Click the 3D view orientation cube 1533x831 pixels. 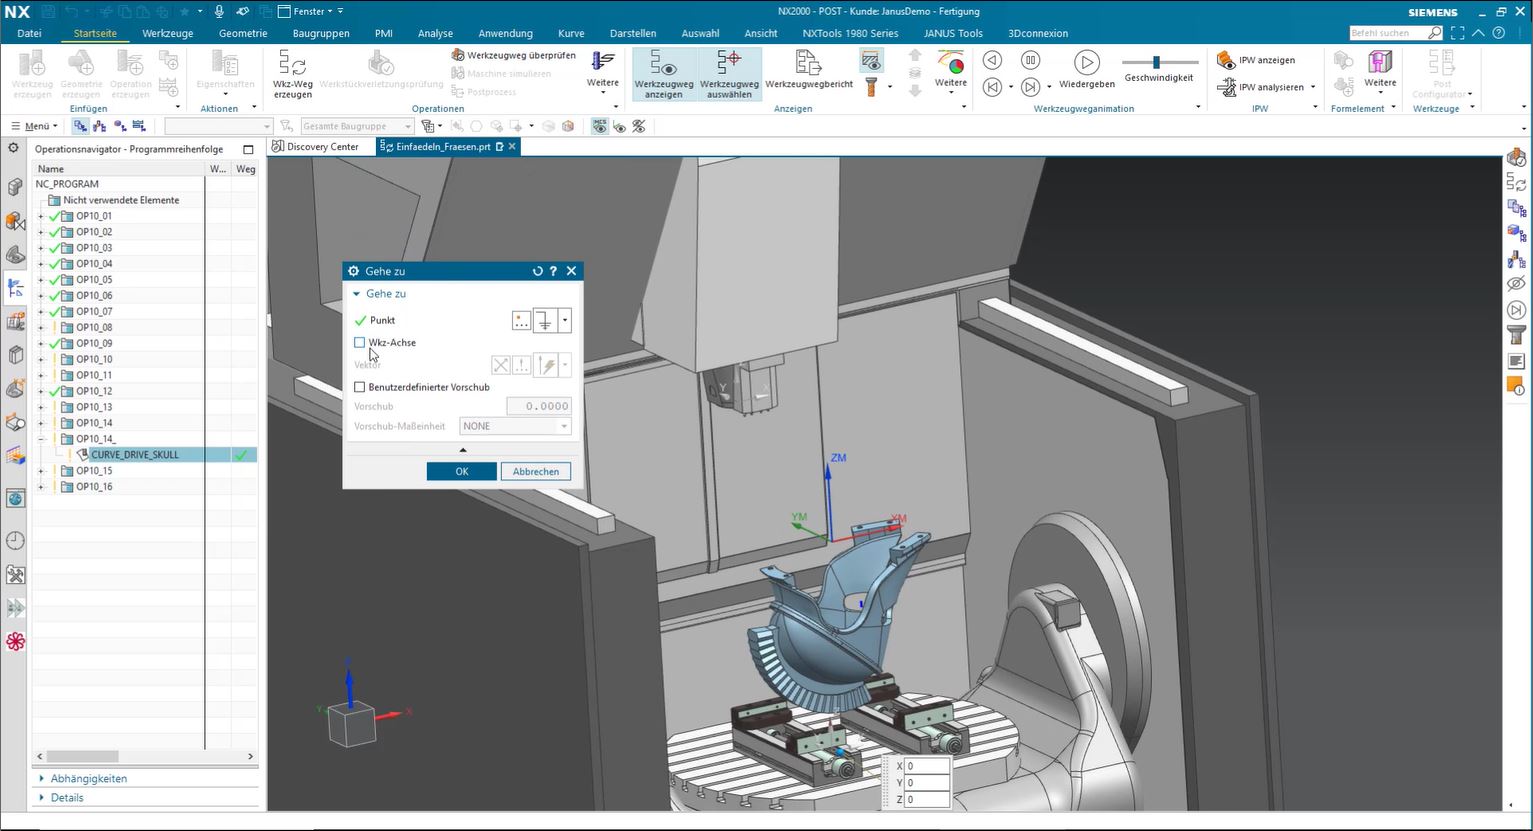tap(352, 724)
